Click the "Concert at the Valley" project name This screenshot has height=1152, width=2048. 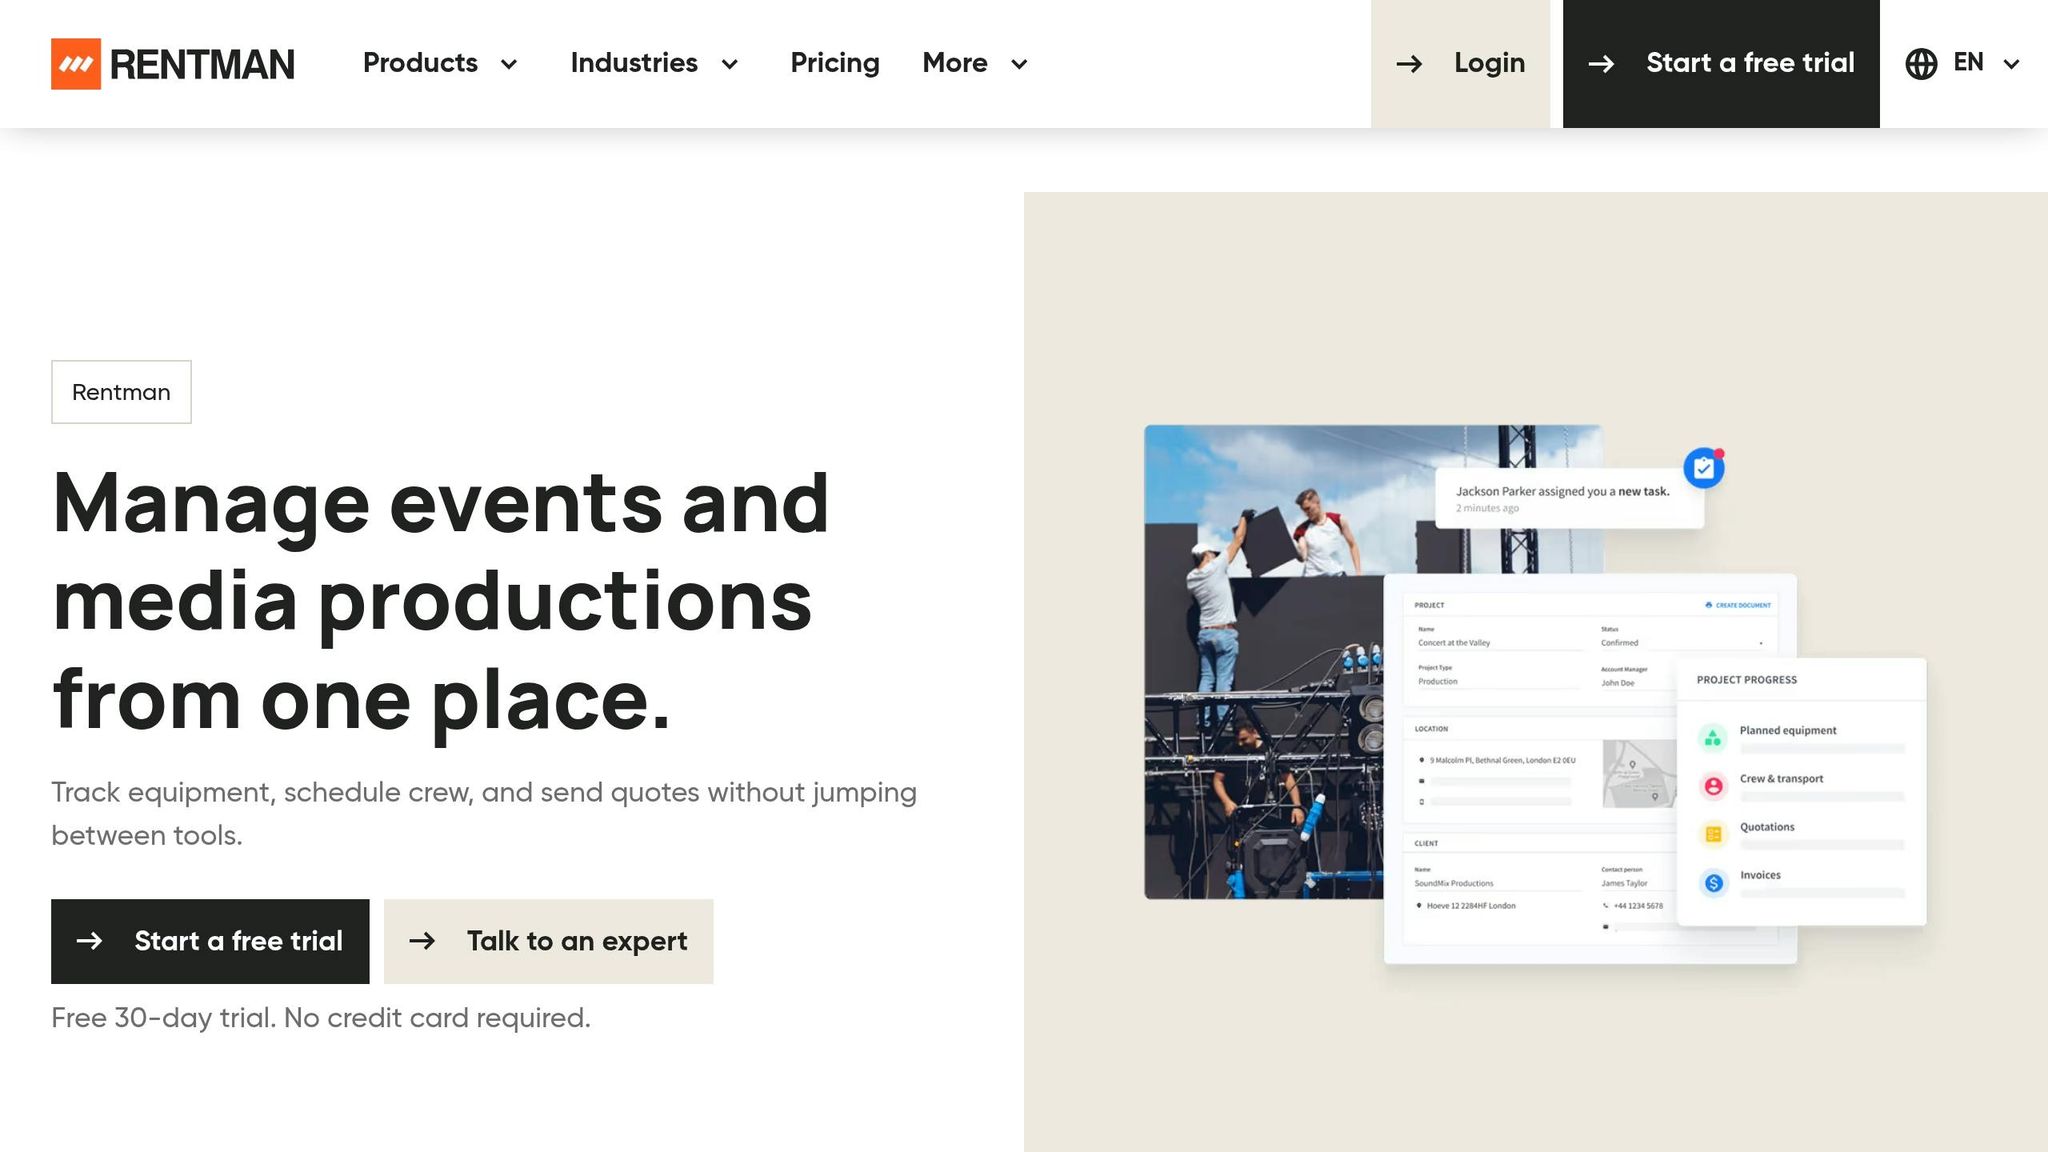pyautogui.click(x=1454, y=643)
